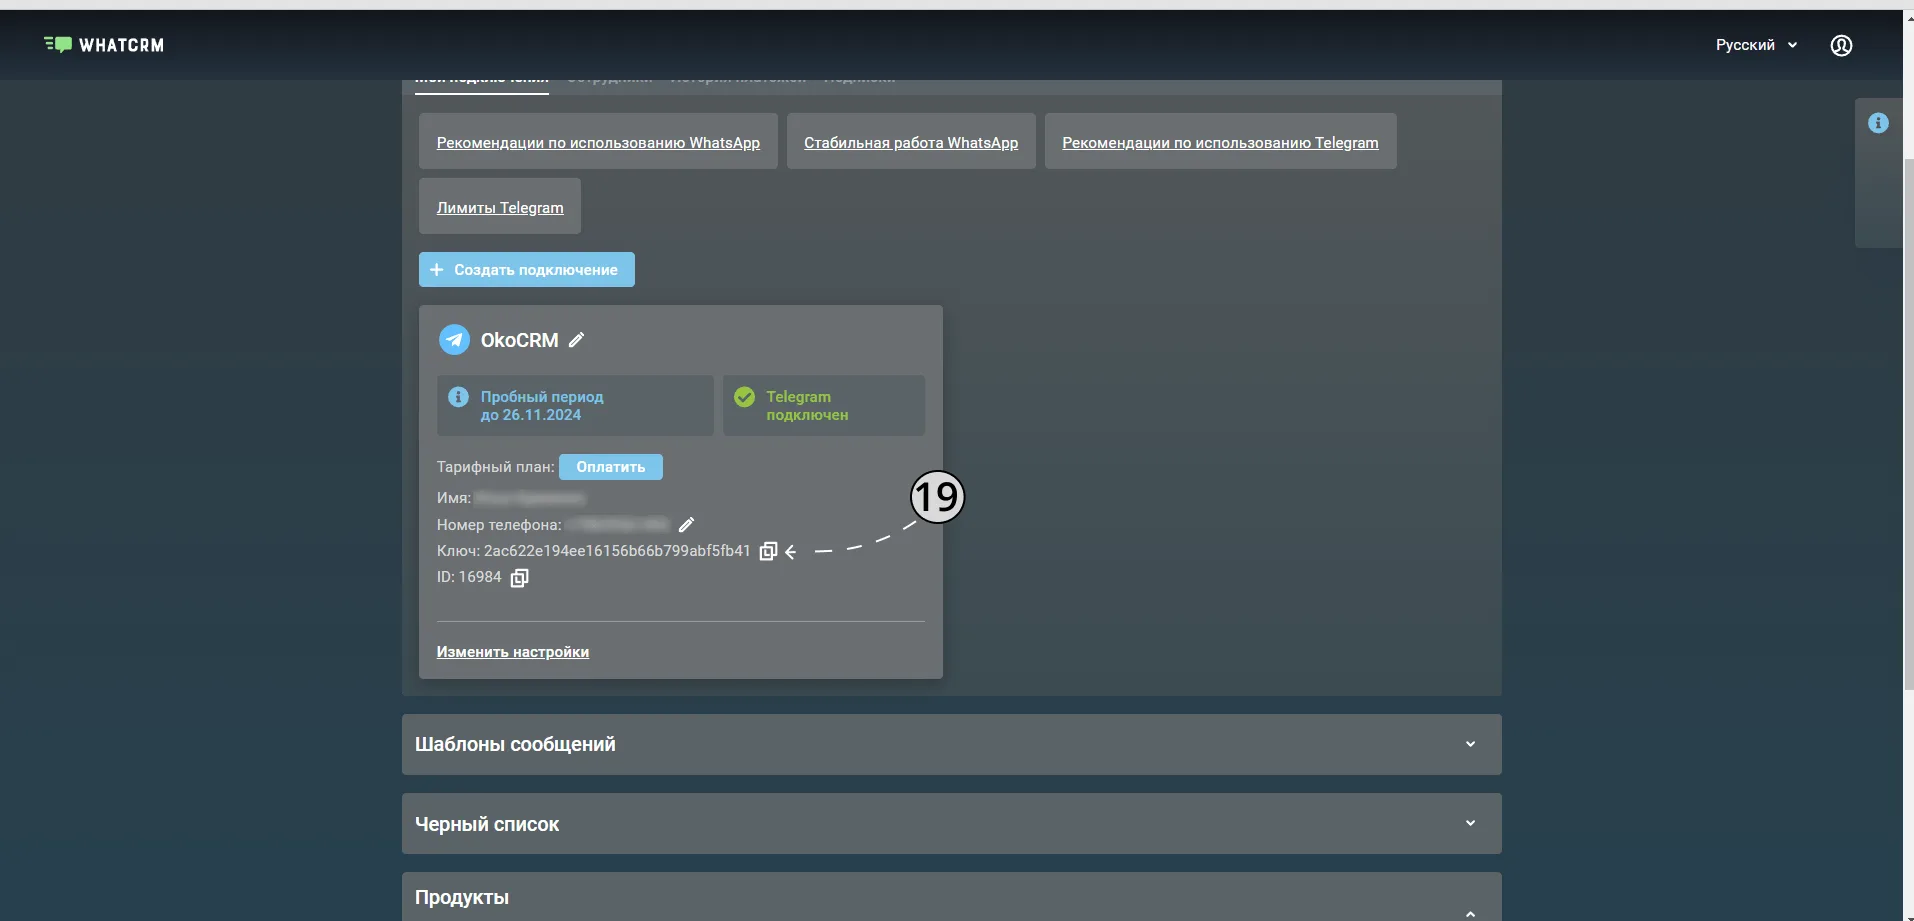This screenshot has width=1914, height=921.
Task: Click the WhatCRM logo
Action: [104, 45]
